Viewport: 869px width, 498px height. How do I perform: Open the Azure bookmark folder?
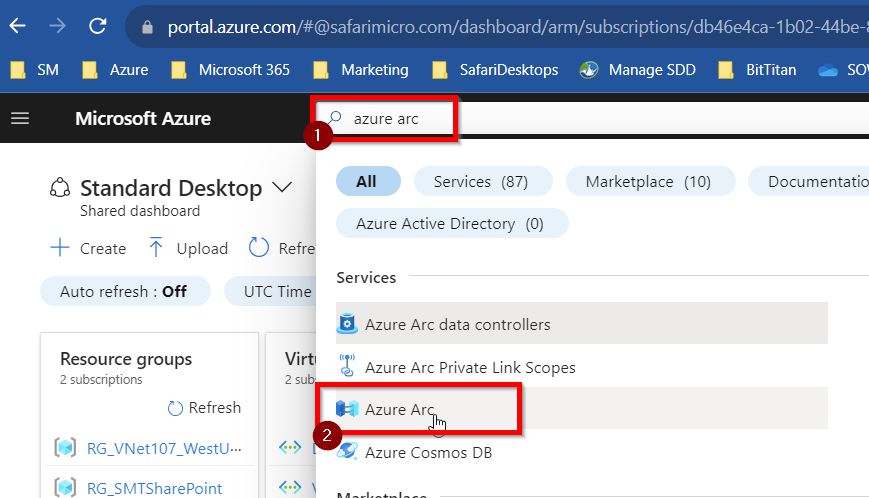(x=115, y=70)
